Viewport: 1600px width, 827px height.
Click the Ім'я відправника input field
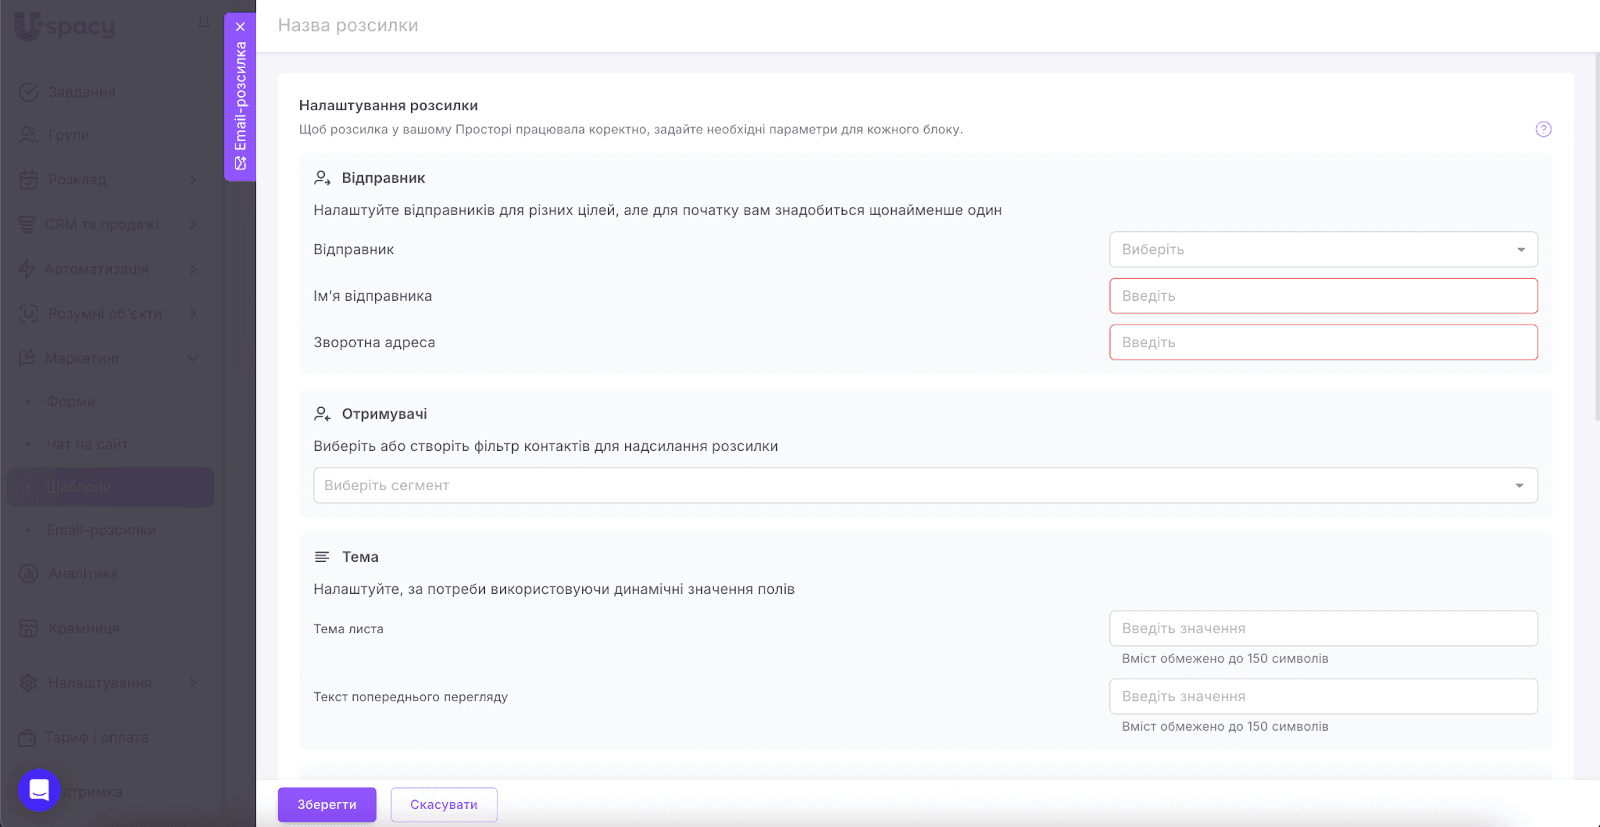[x=1322, y=296]
